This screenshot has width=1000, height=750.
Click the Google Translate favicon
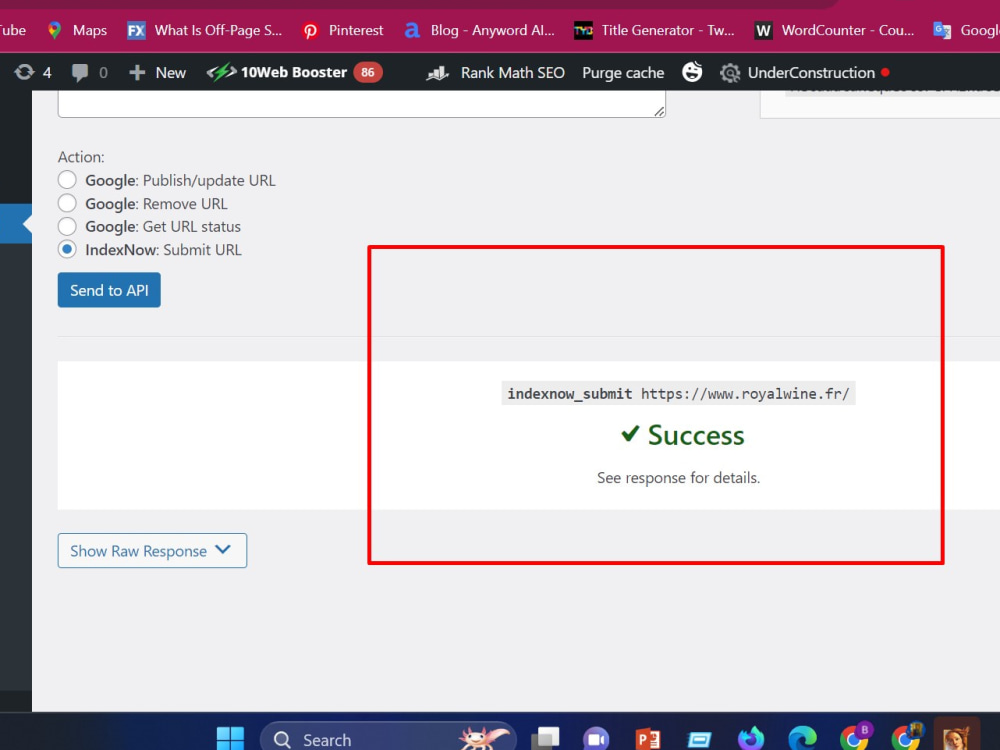coord(942,30)
